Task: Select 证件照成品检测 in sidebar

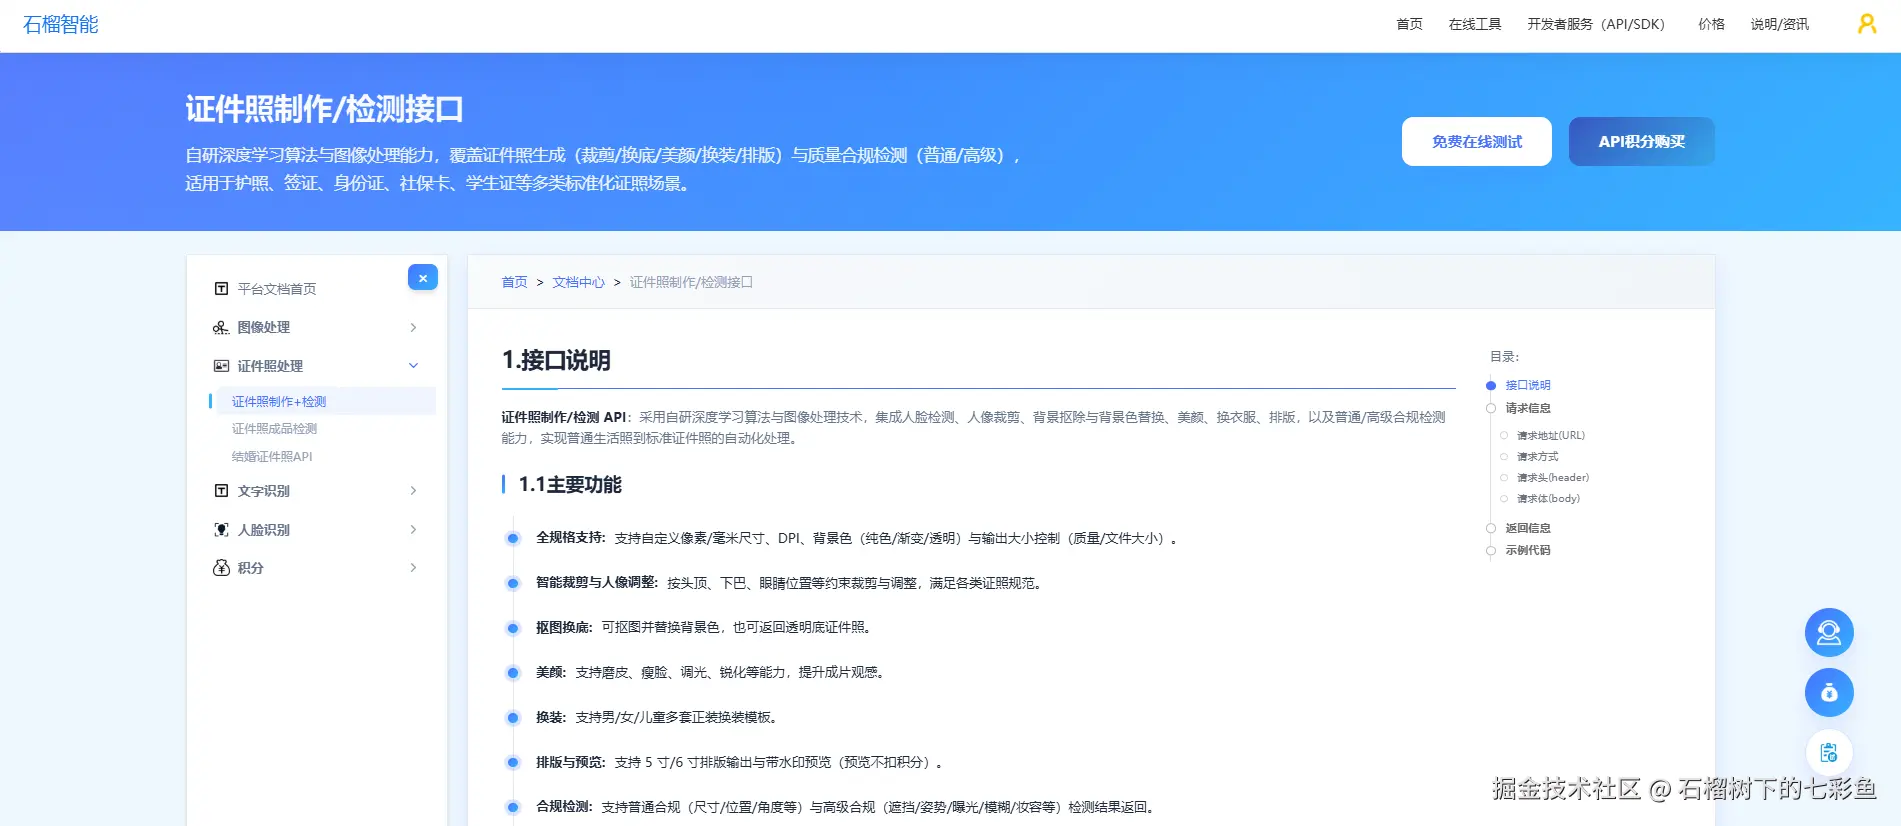Action: pyautogui.click(x=274, y=429)
